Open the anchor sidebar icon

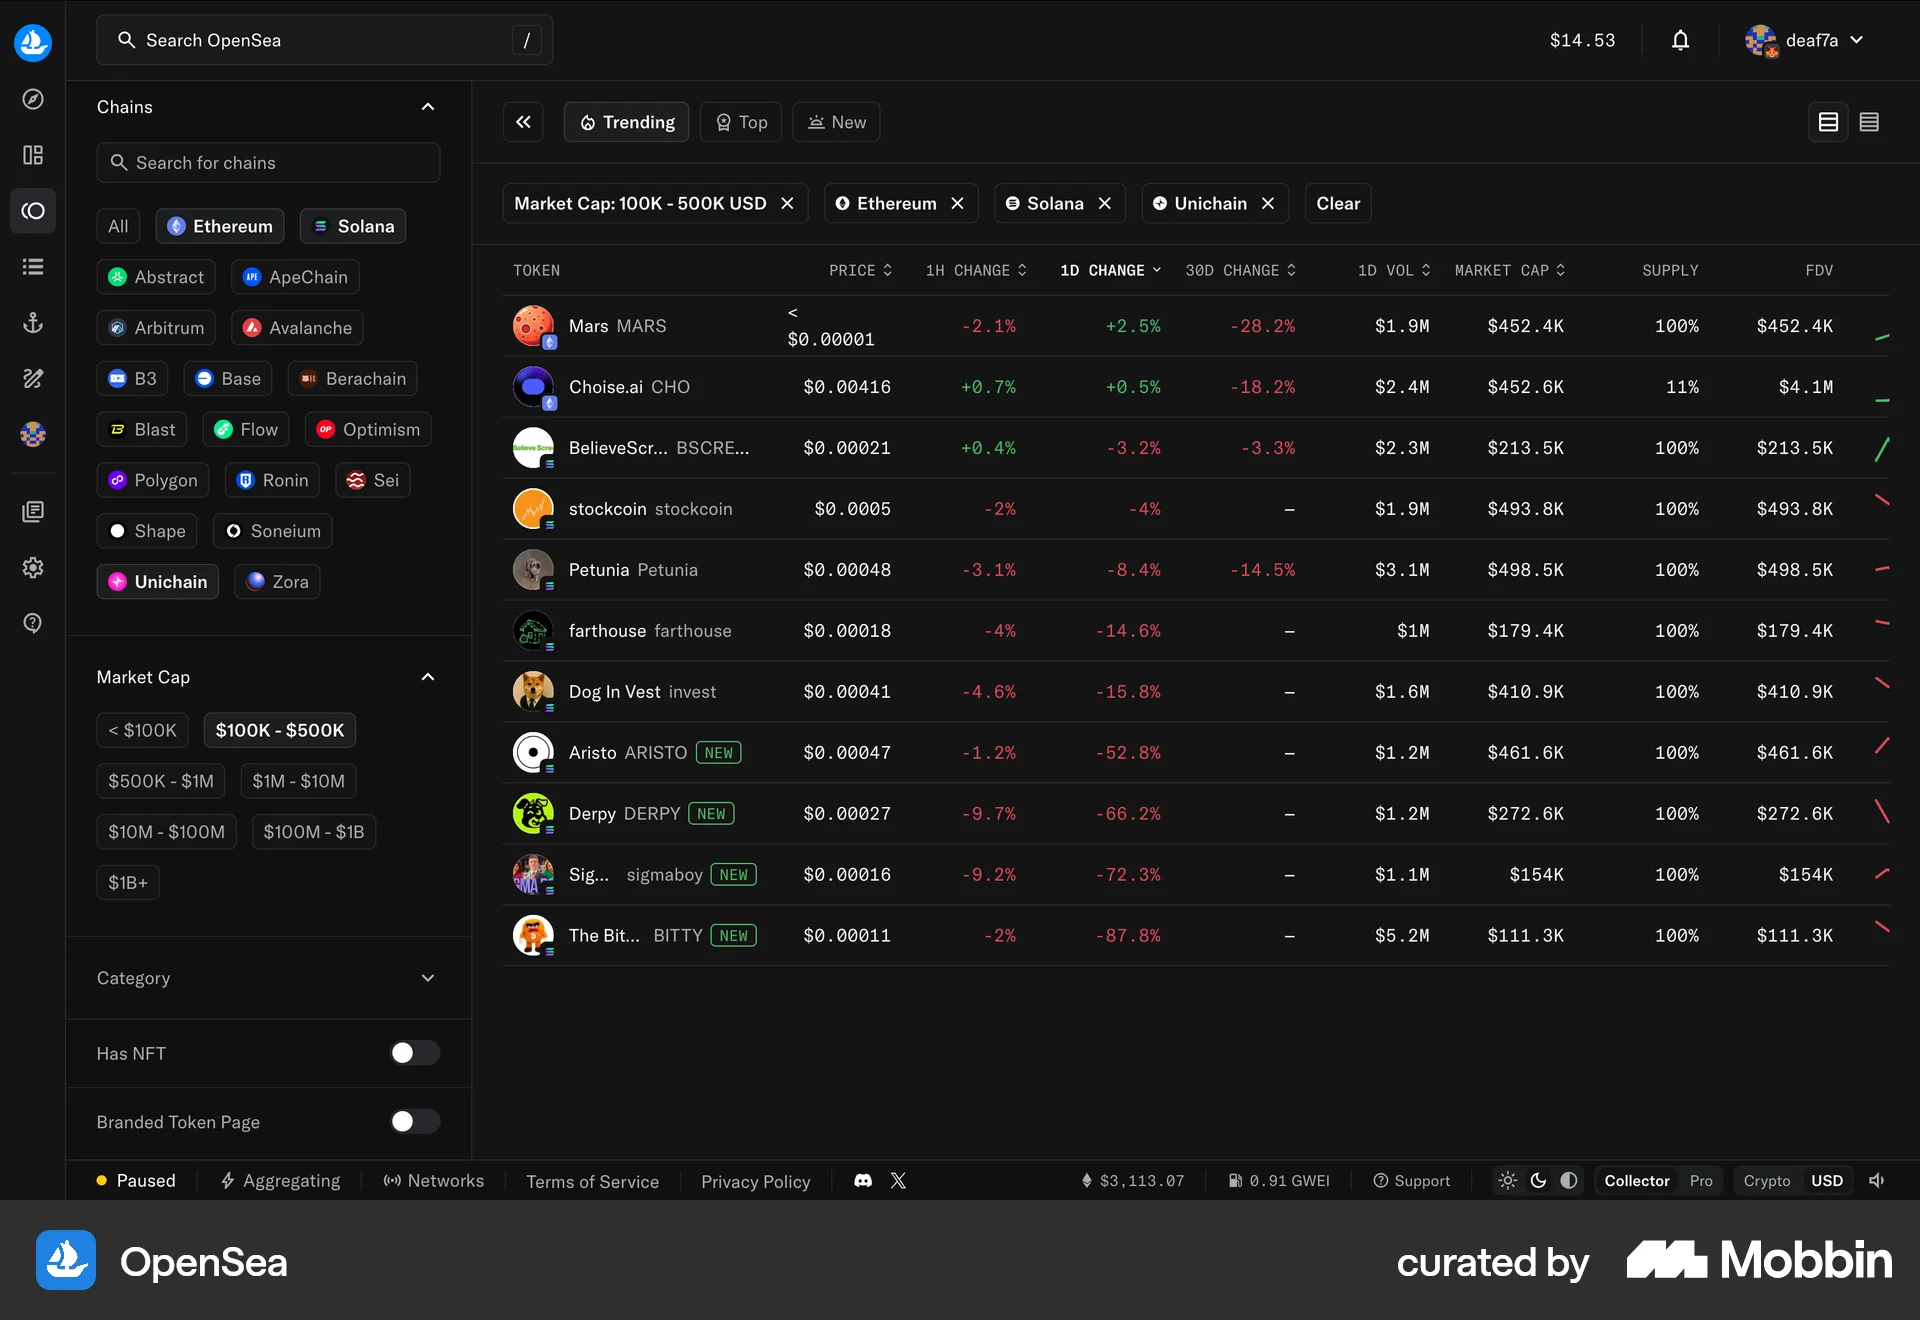33,323
